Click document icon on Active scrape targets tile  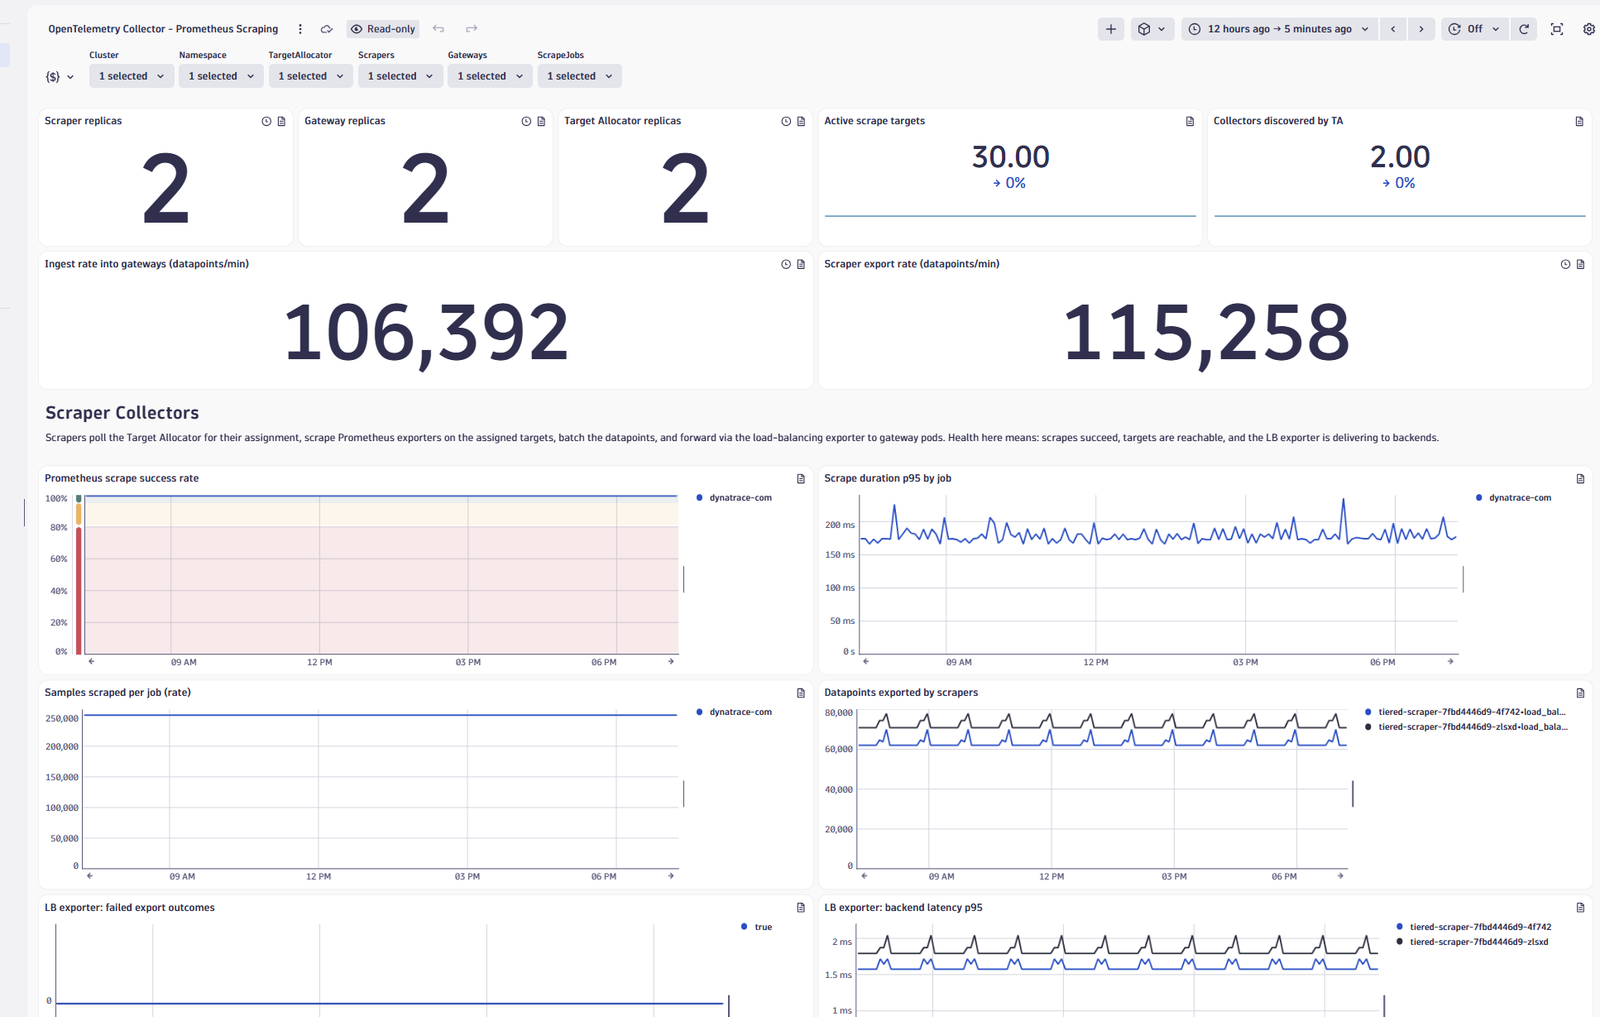(1190, 121)
